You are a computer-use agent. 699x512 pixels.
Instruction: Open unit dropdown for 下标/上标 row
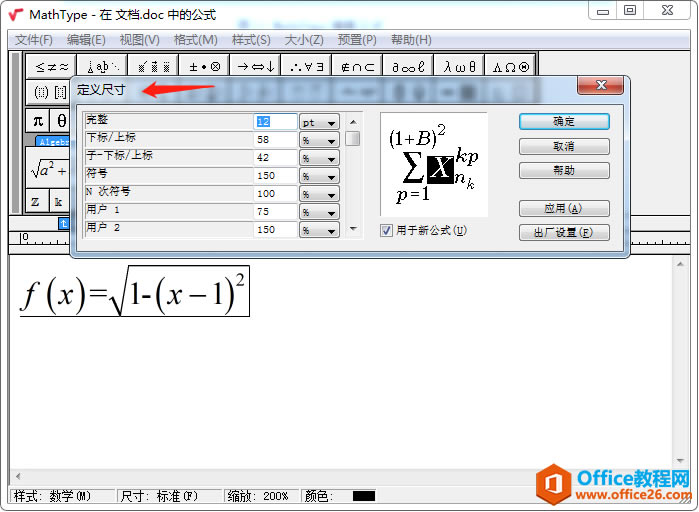319,140
